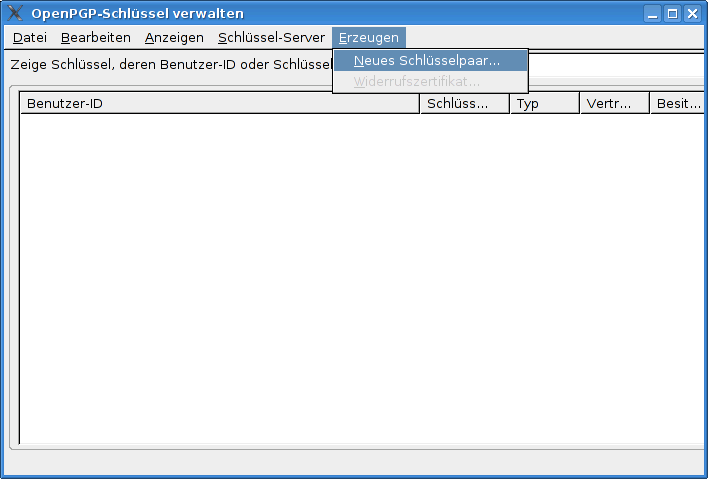Close the OpenPGP-Schlüssel verwalten window
Image resolution: width=708 pixels, height=479 pixels.
click(691, 14)
